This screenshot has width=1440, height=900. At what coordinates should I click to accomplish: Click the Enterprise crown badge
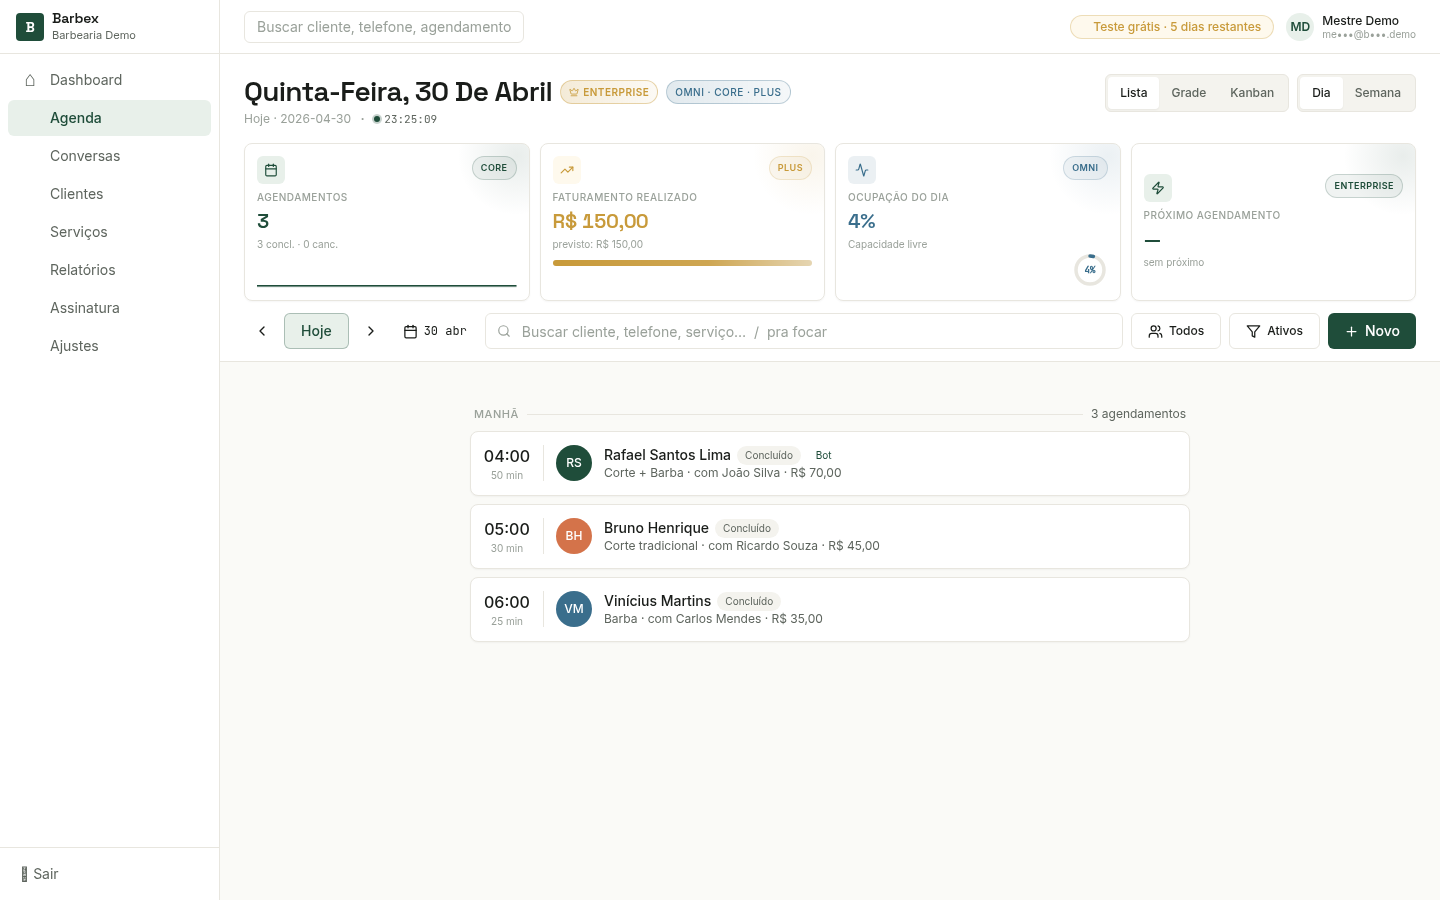pos(609,92)
